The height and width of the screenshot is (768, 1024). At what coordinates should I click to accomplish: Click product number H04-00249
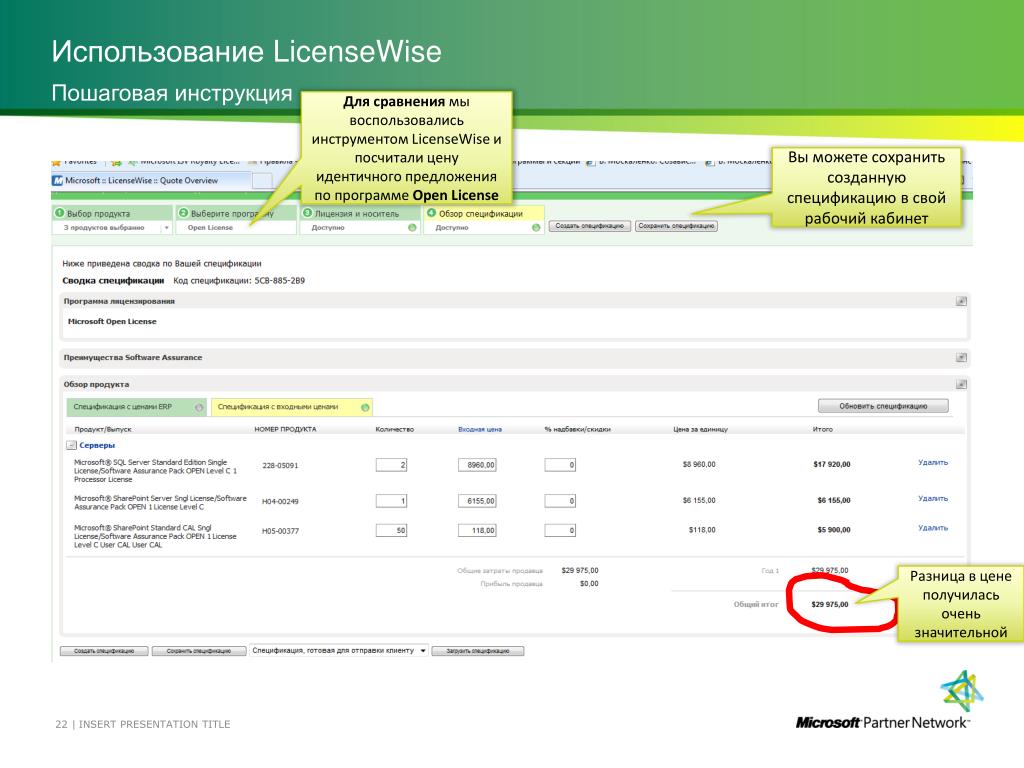point(280,502)
